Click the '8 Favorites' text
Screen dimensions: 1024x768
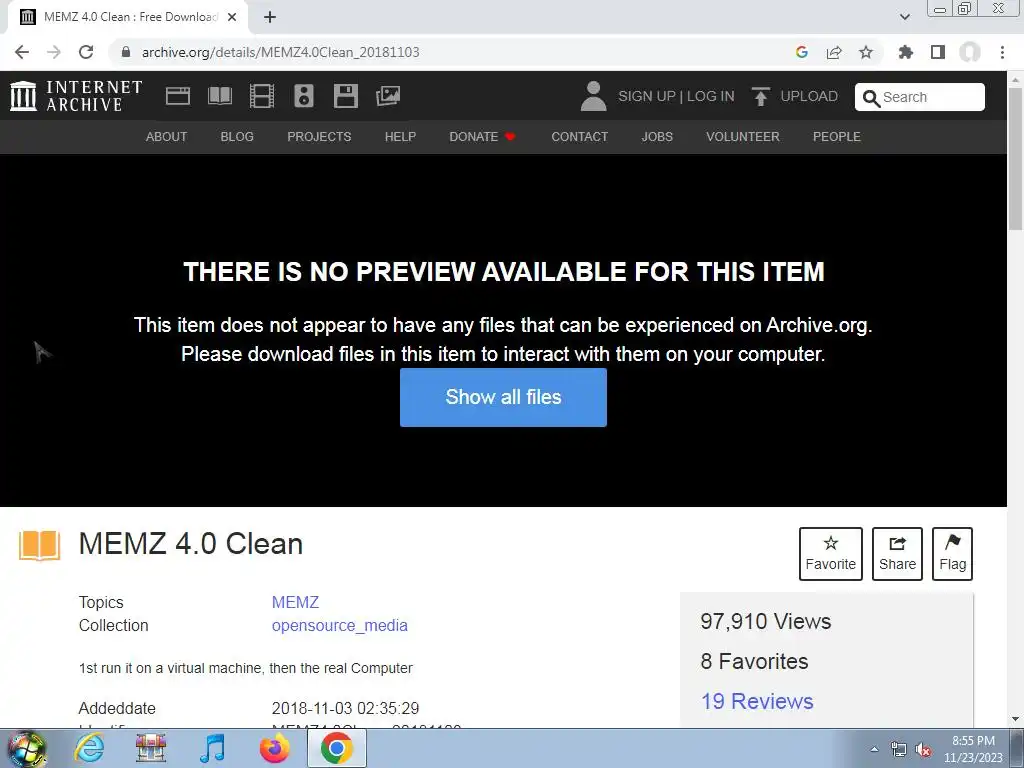[754, 661]
